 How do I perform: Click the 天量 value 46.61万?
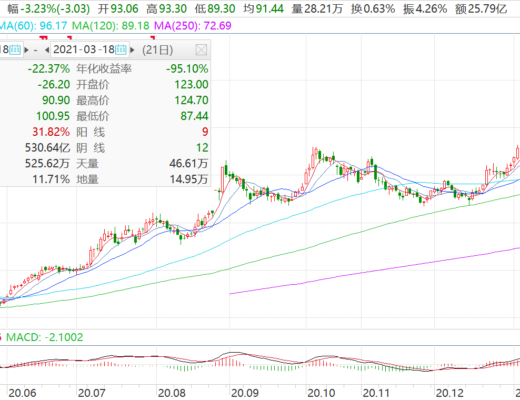(x=189, y=163)
